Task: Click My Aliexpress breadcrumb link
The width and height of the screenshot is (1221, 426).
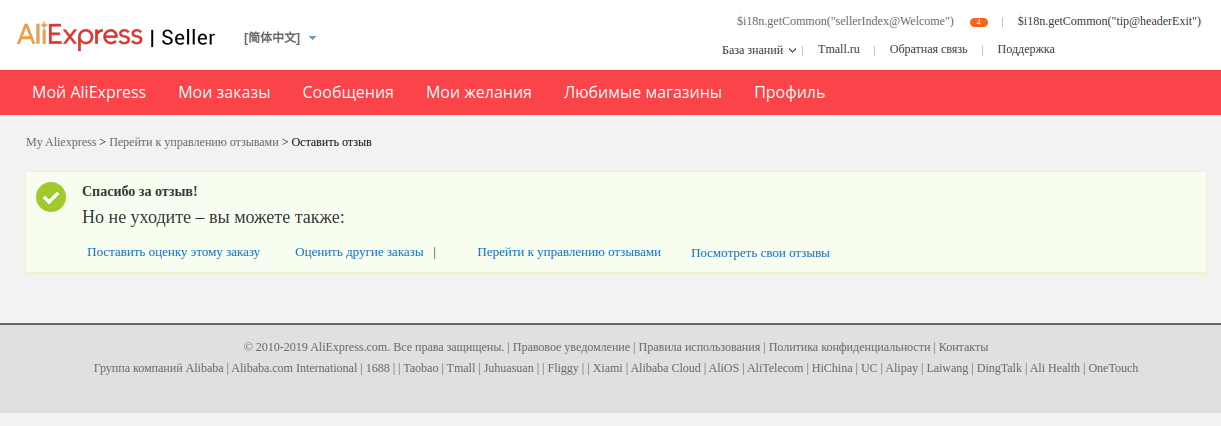Action: 61,142
